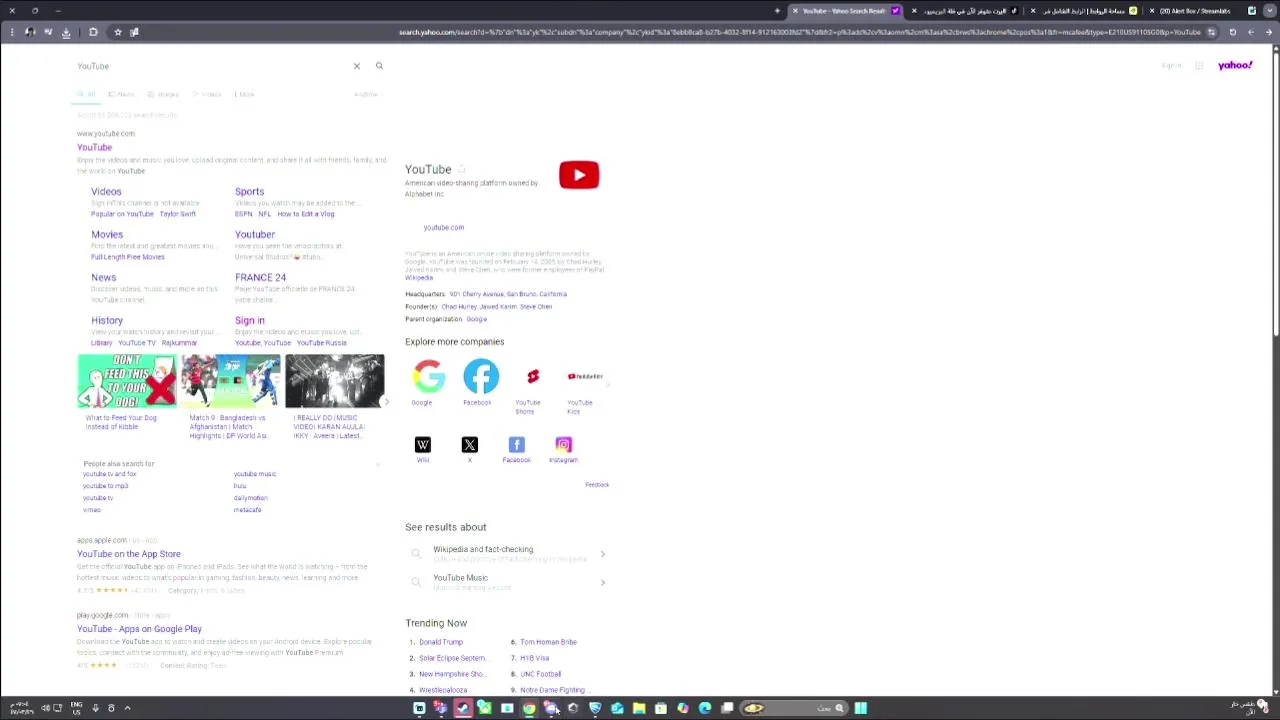
Task: Open the YouTube Shorts company icon
Action: [x=533, y=376]
